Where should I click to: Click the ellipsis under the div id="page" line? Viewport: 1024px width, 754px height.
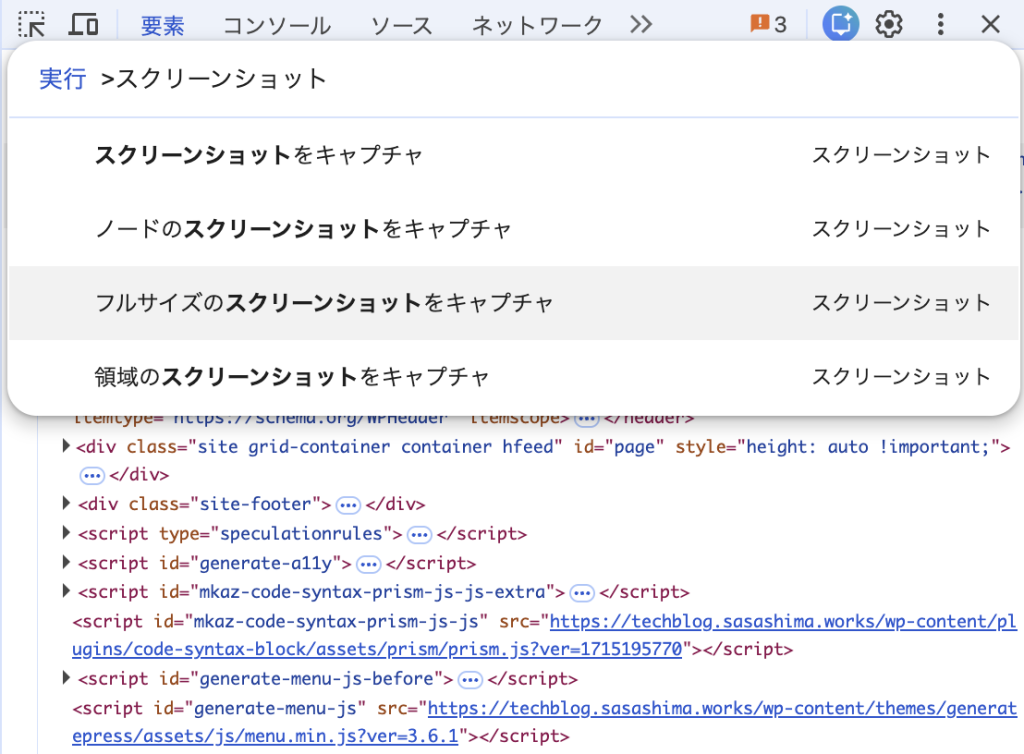click(91, 475)
